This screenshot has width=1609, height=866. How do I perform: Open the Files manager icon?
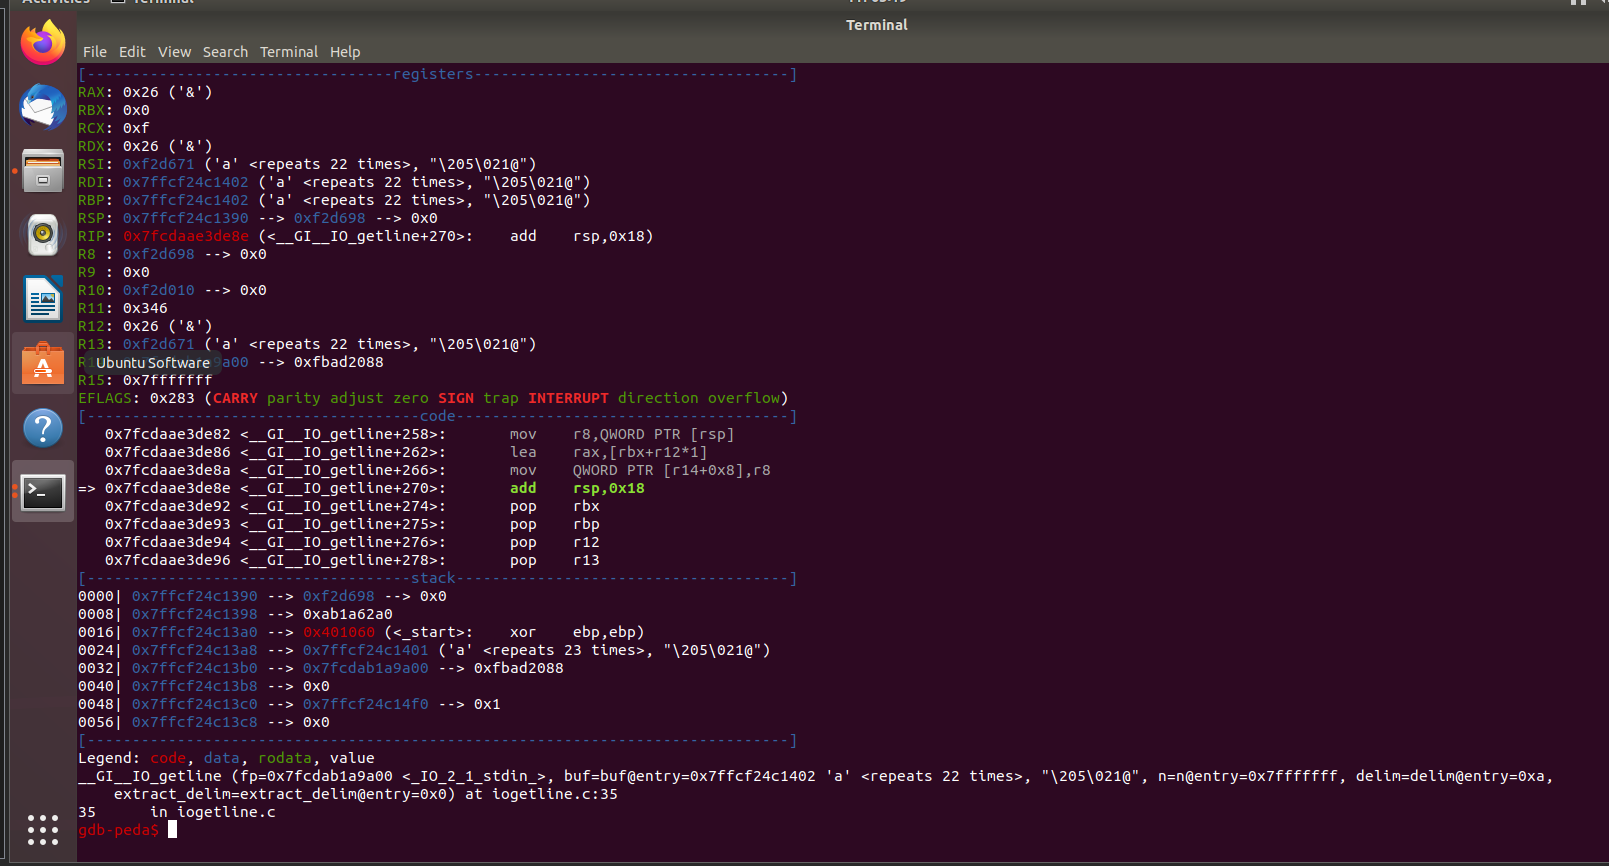point(43,171)
